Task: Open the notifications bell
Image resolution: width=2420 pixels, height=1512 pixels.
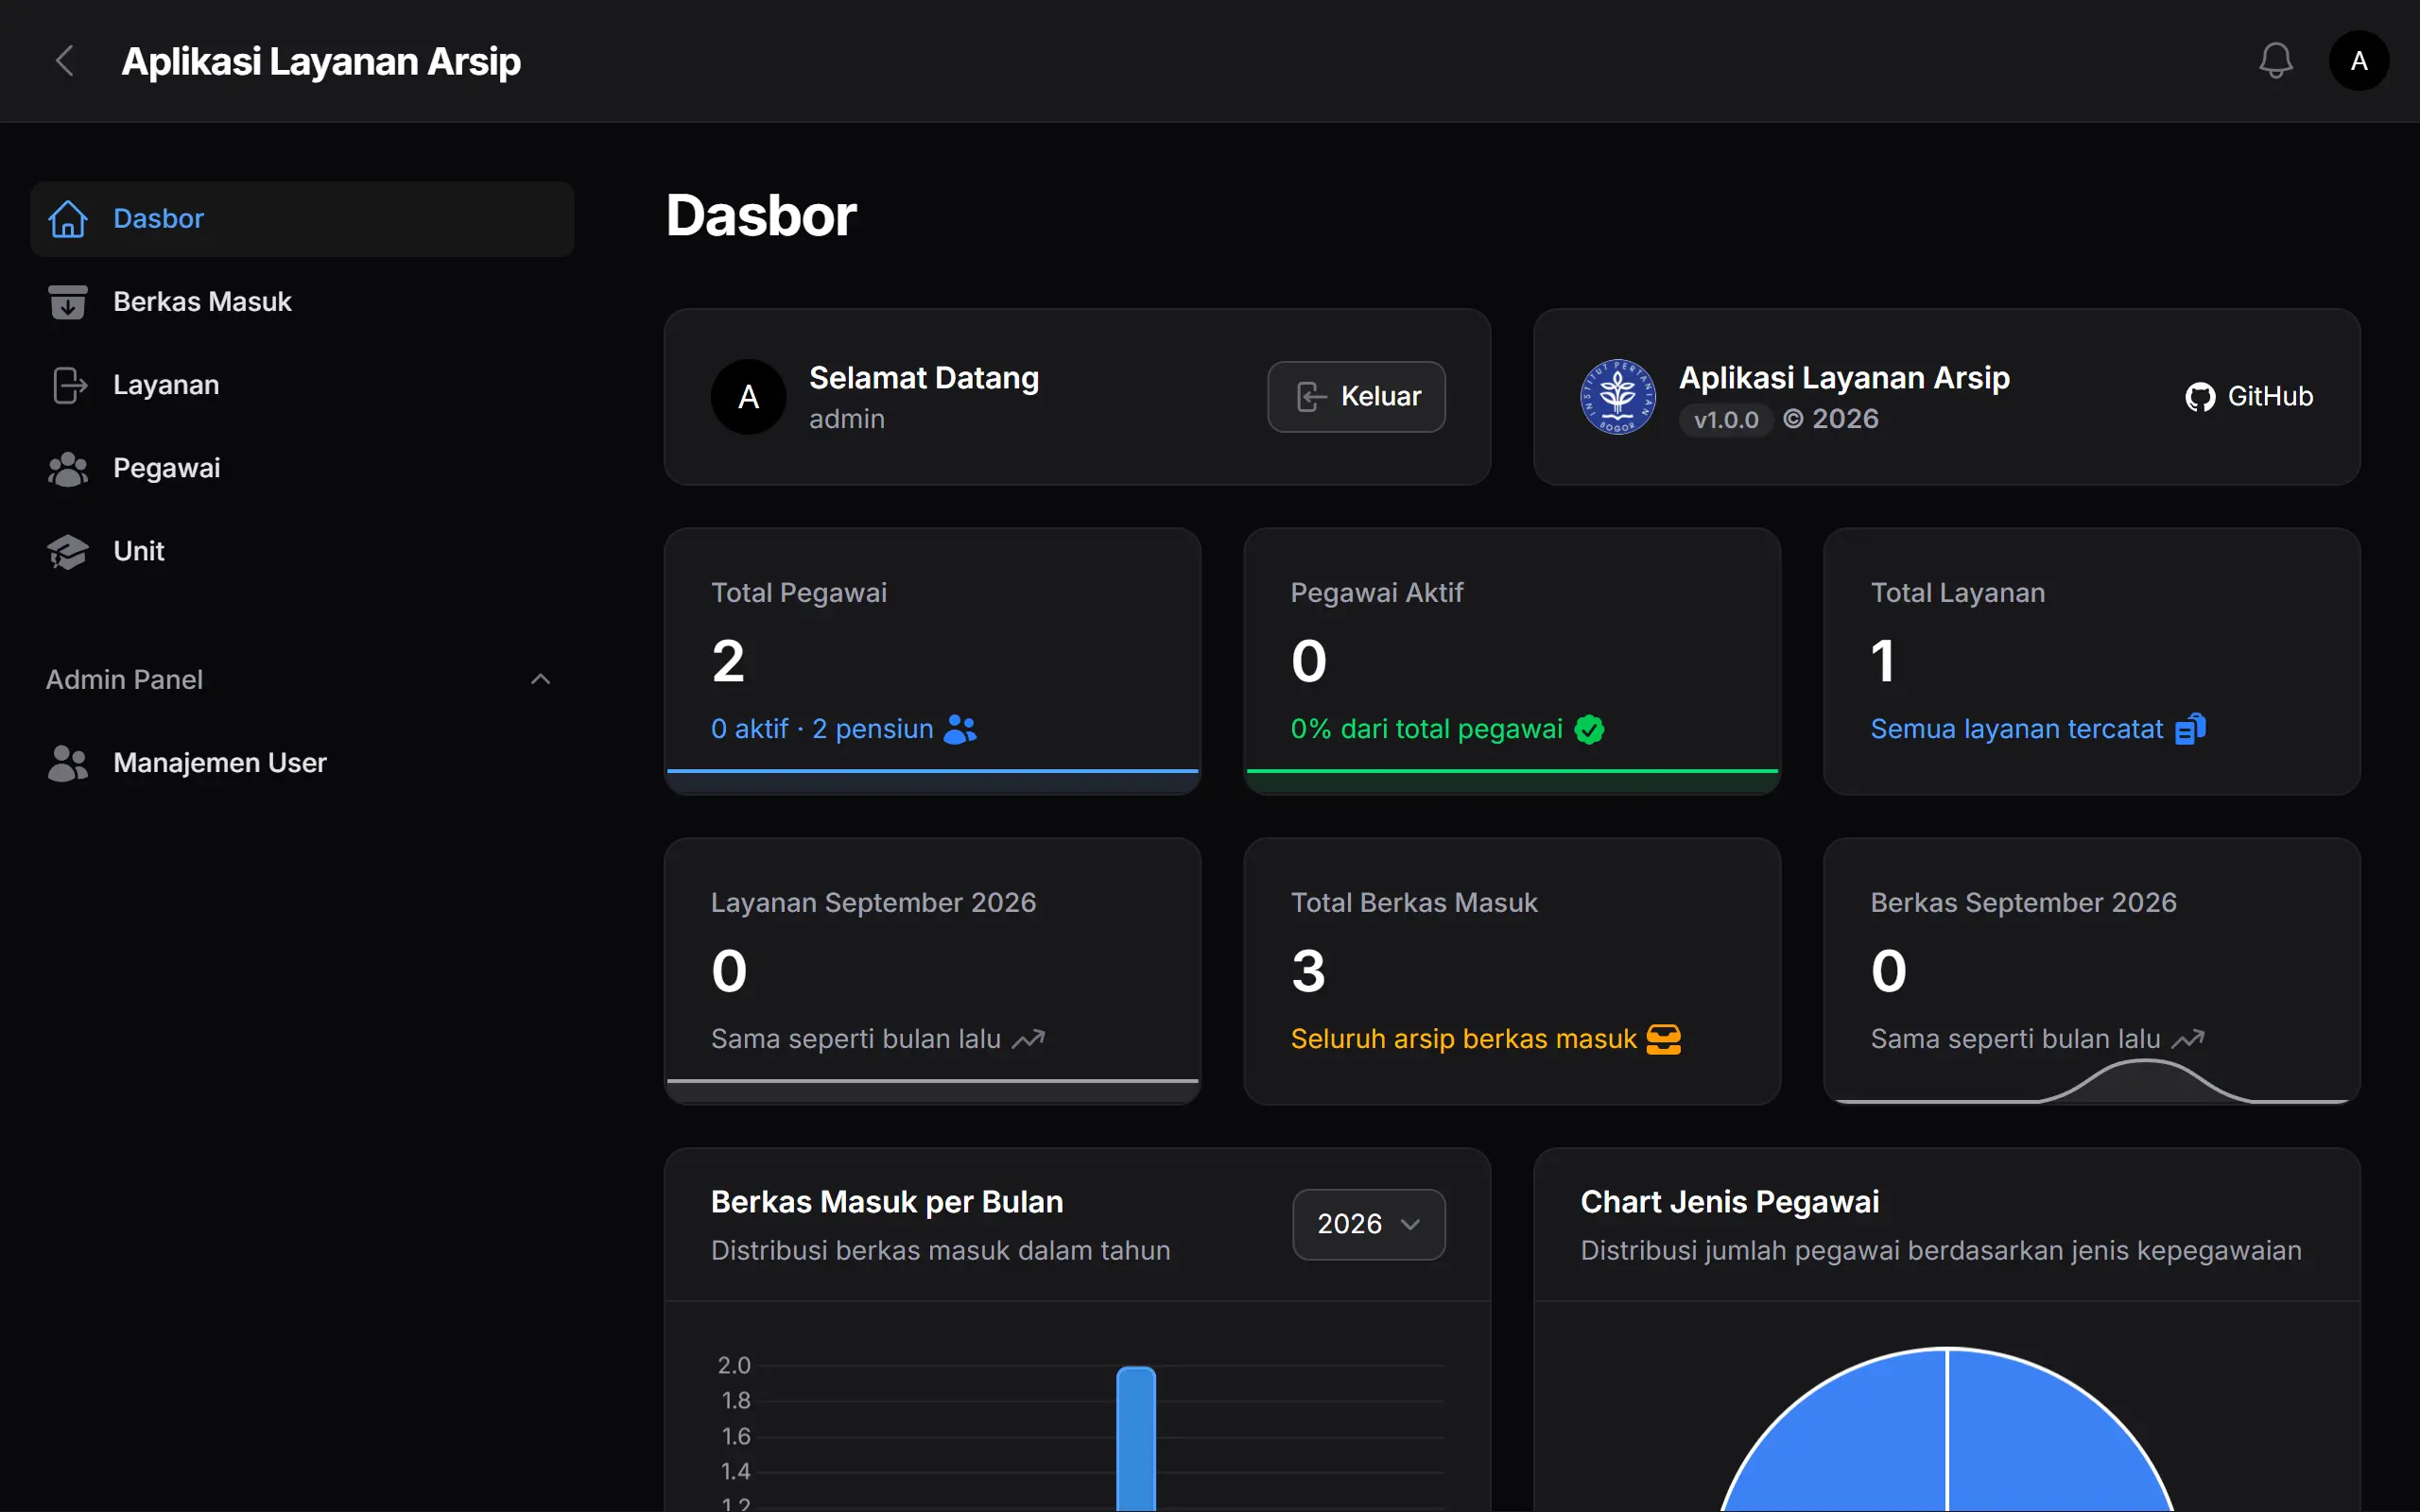Action: click(x=2275, y=61)
